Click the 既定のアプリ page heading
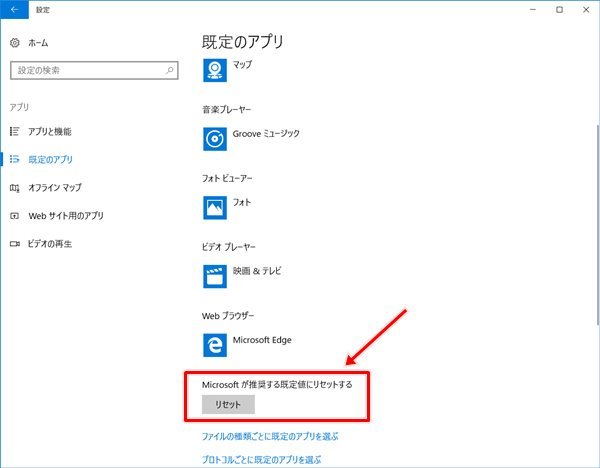Image resolution: width=600 pixels, height=468 pixels. pos(243,42)
